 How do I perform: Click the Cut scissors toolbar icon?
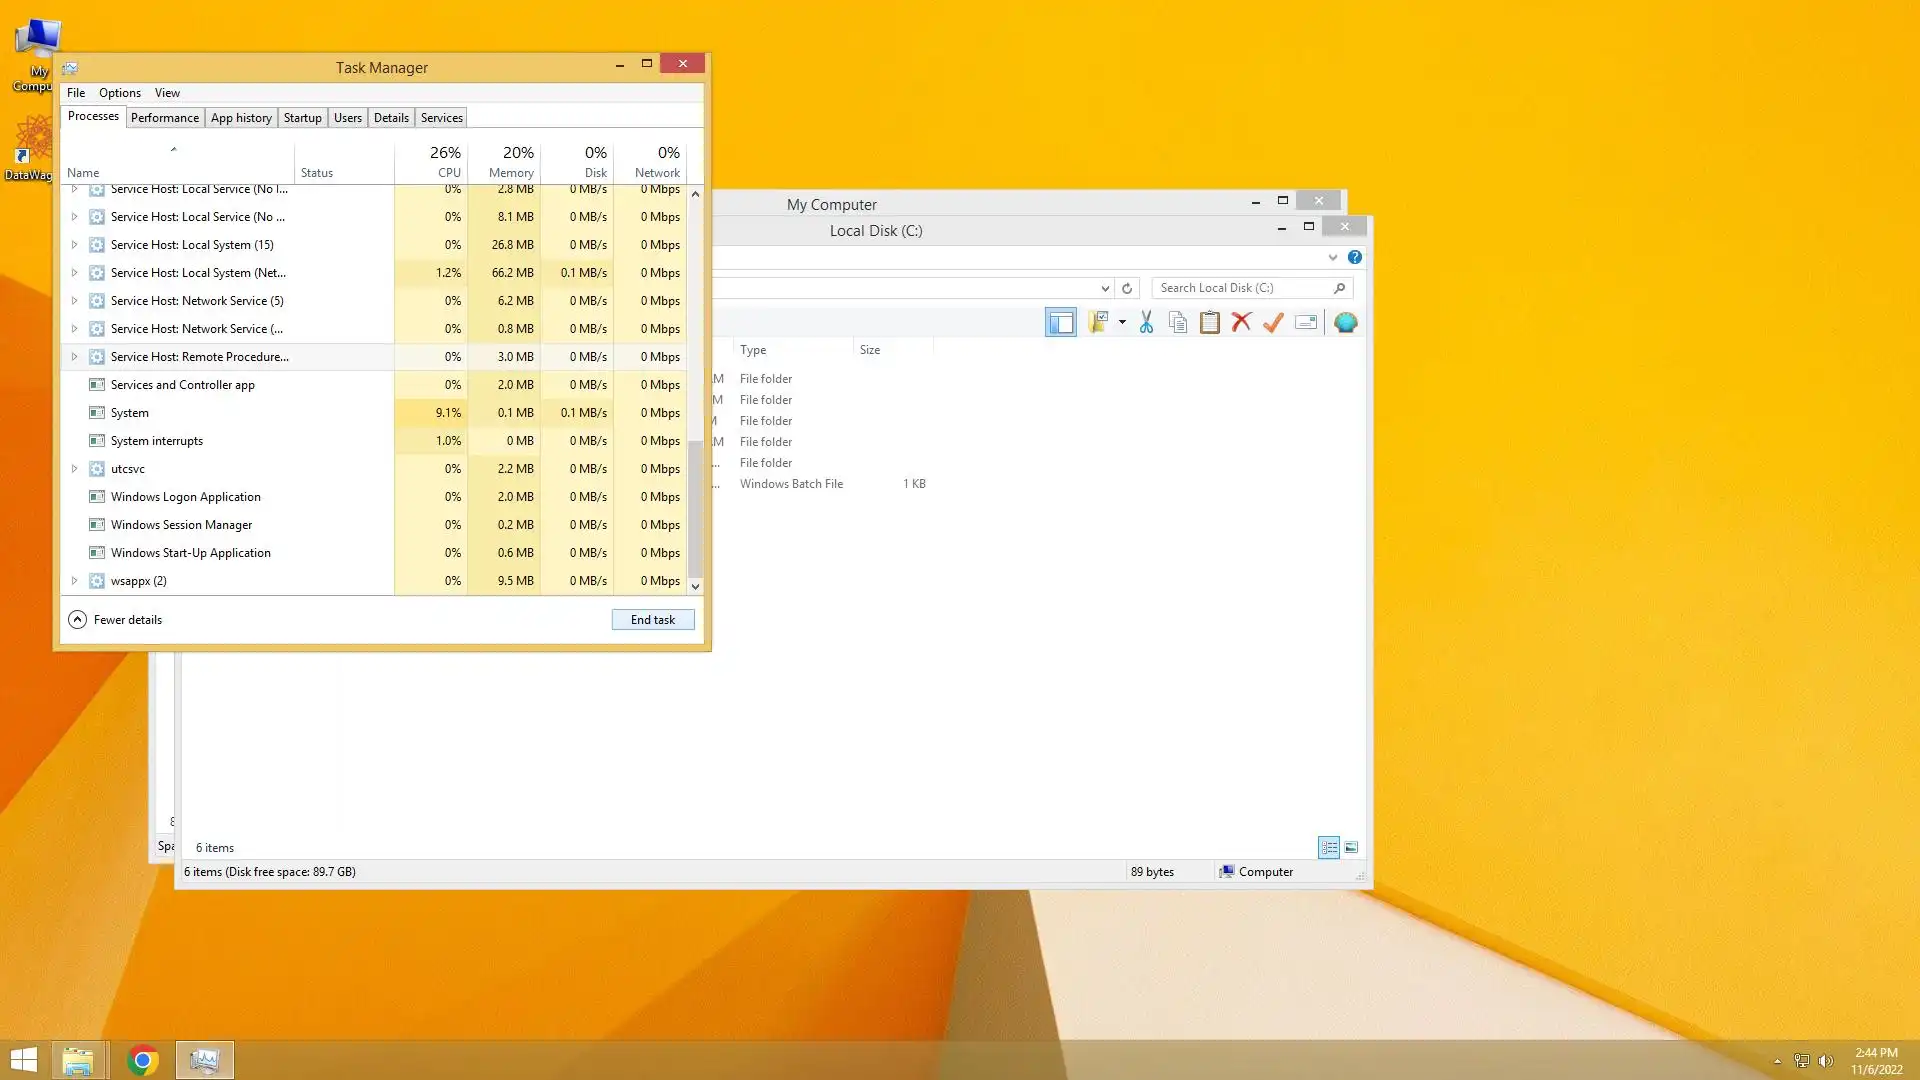tap(1146, 322)
